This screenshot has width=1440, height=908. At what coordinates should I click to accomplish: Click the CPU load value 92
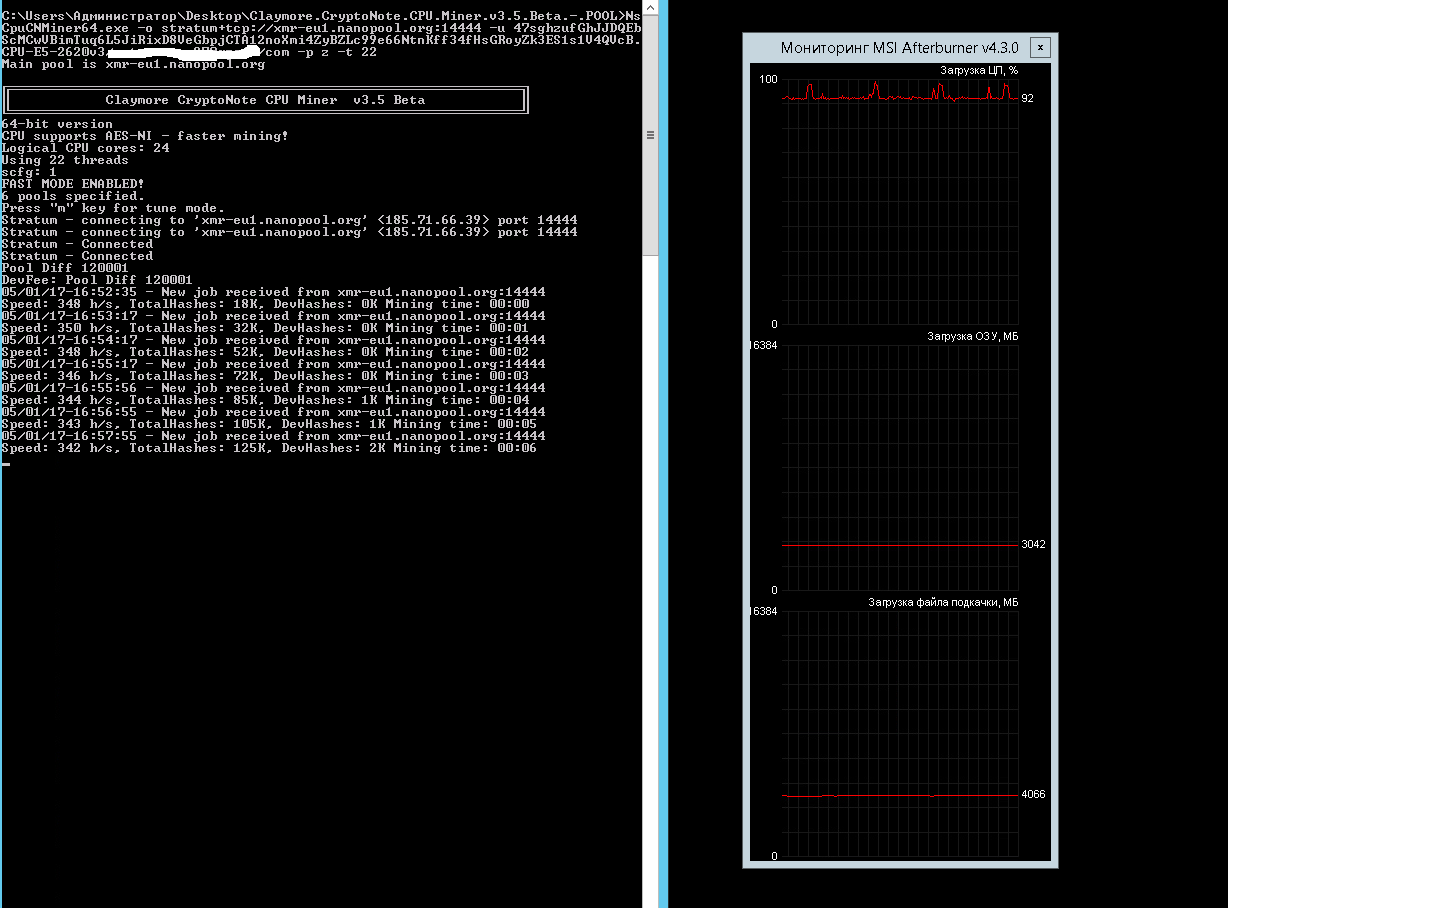click(x=1027, y=98)
